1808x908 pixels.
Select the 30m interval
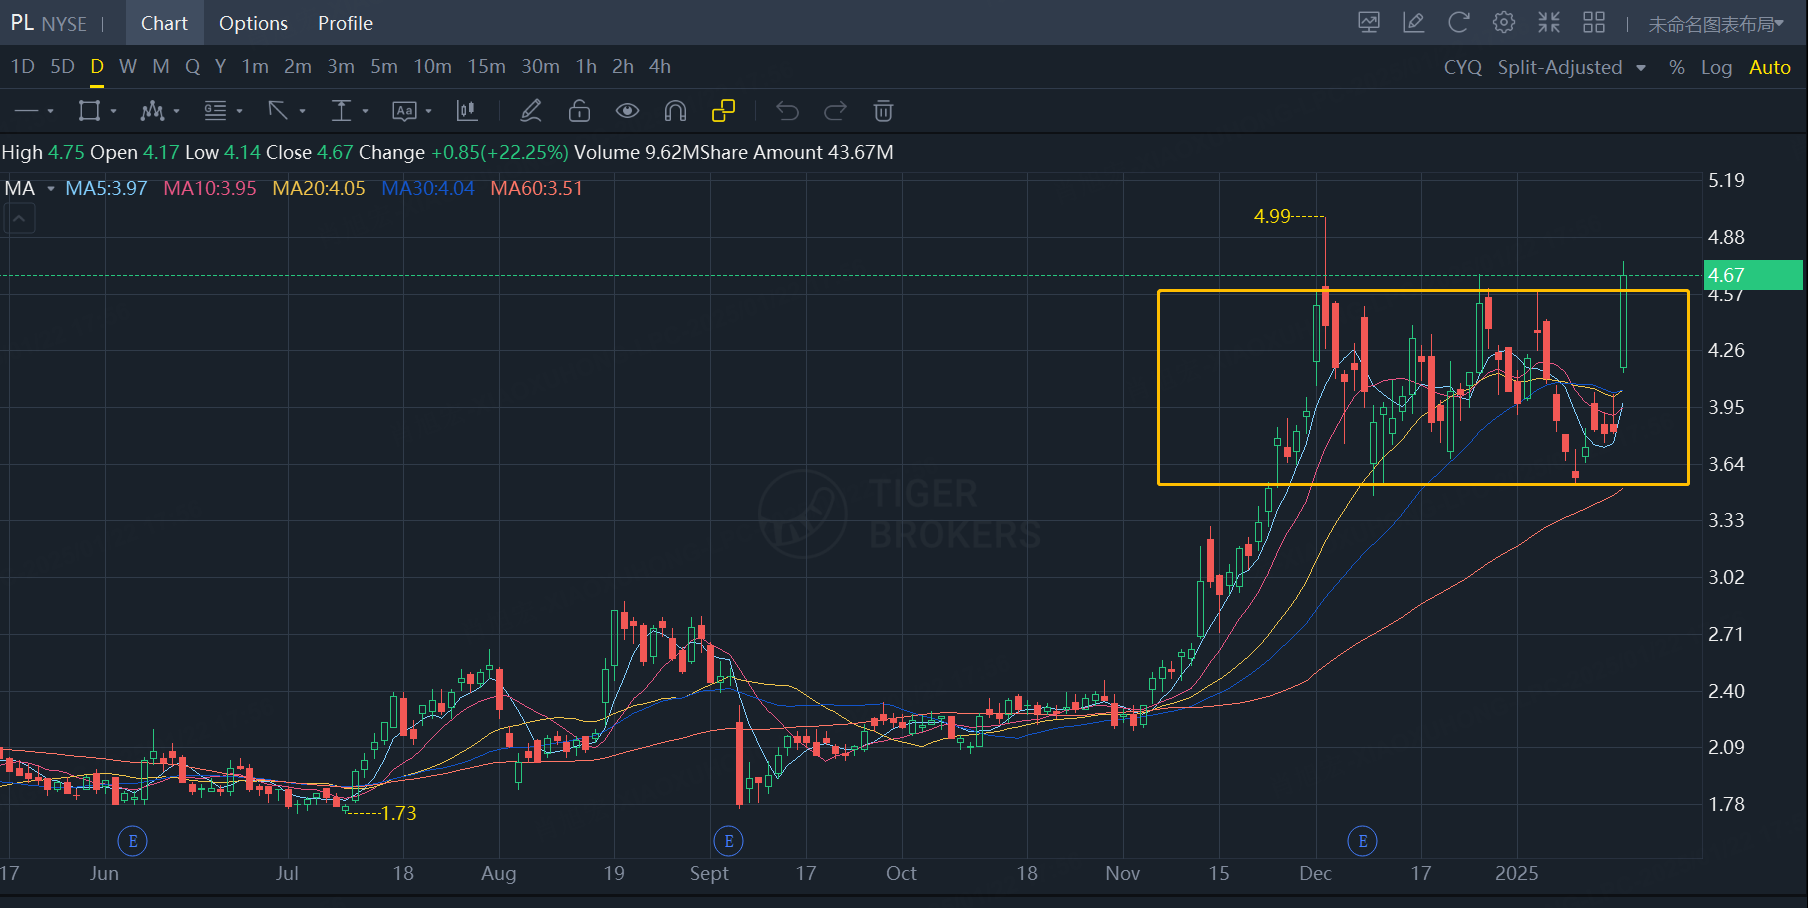pyautogui.click(x=540, y=67)
